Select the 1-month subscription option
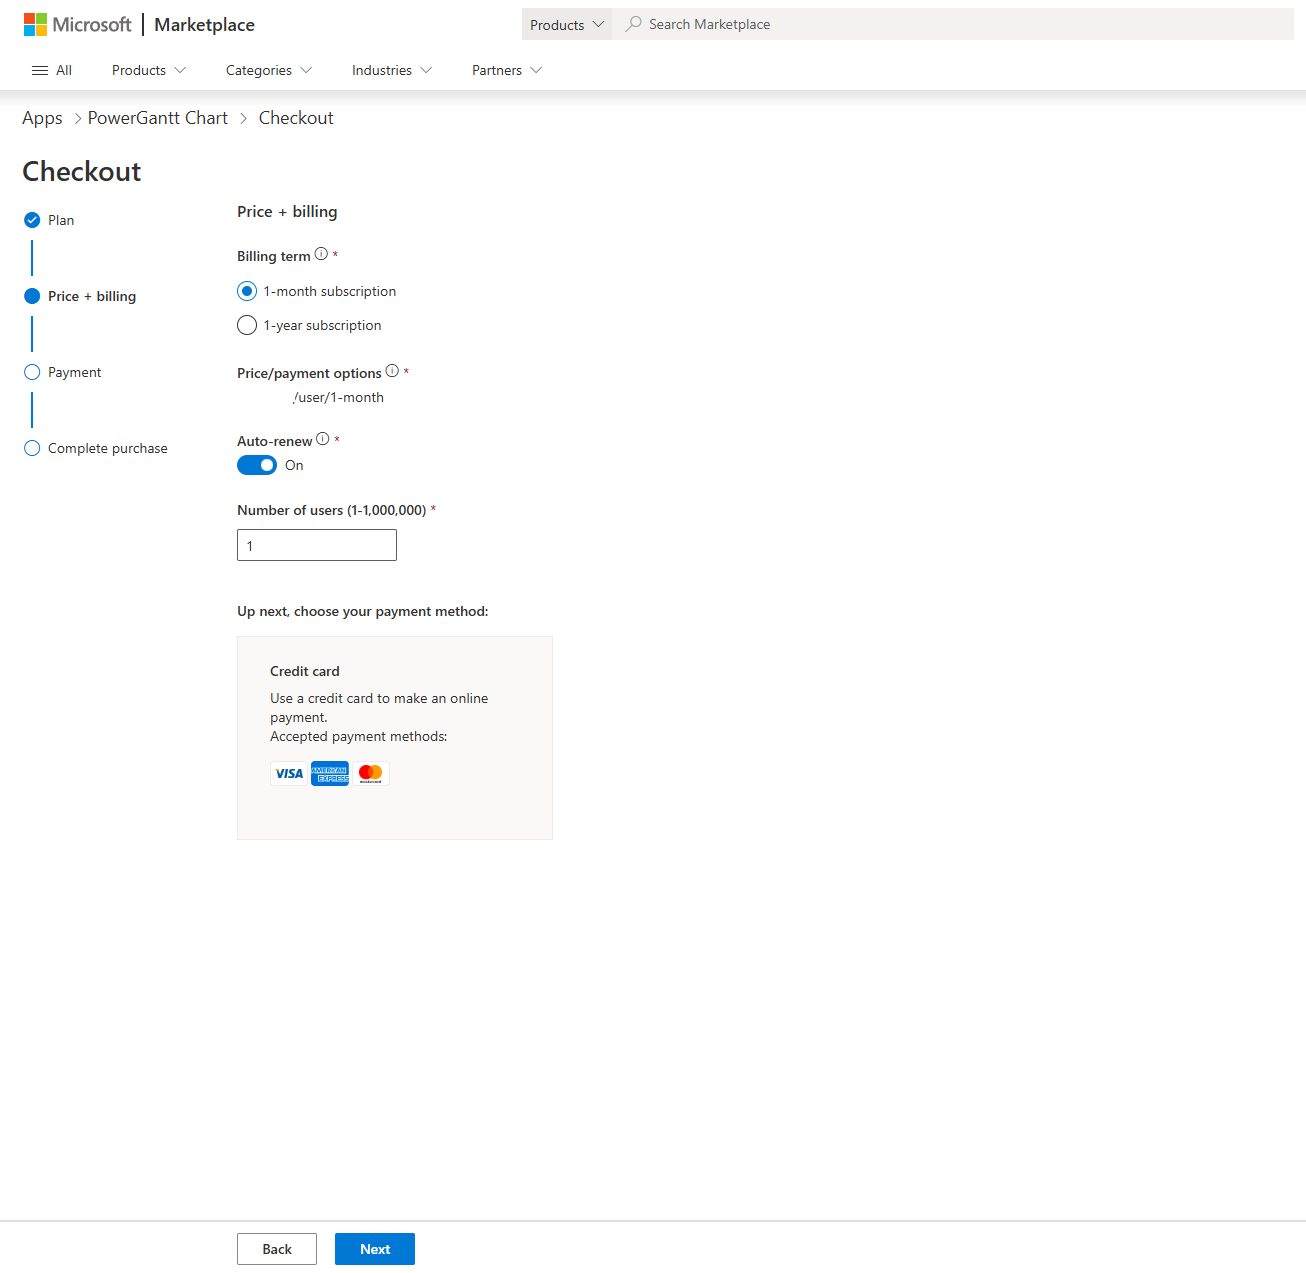This screenshot has width=1306, height=1273. click(247, 291)
